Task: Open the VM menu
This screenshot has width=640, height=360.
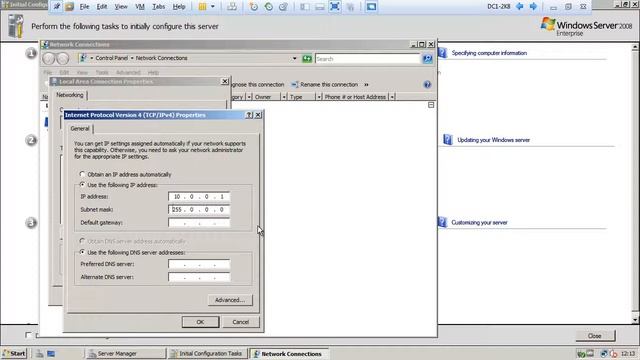Action: pyautogui.click(x=140, y=7)
